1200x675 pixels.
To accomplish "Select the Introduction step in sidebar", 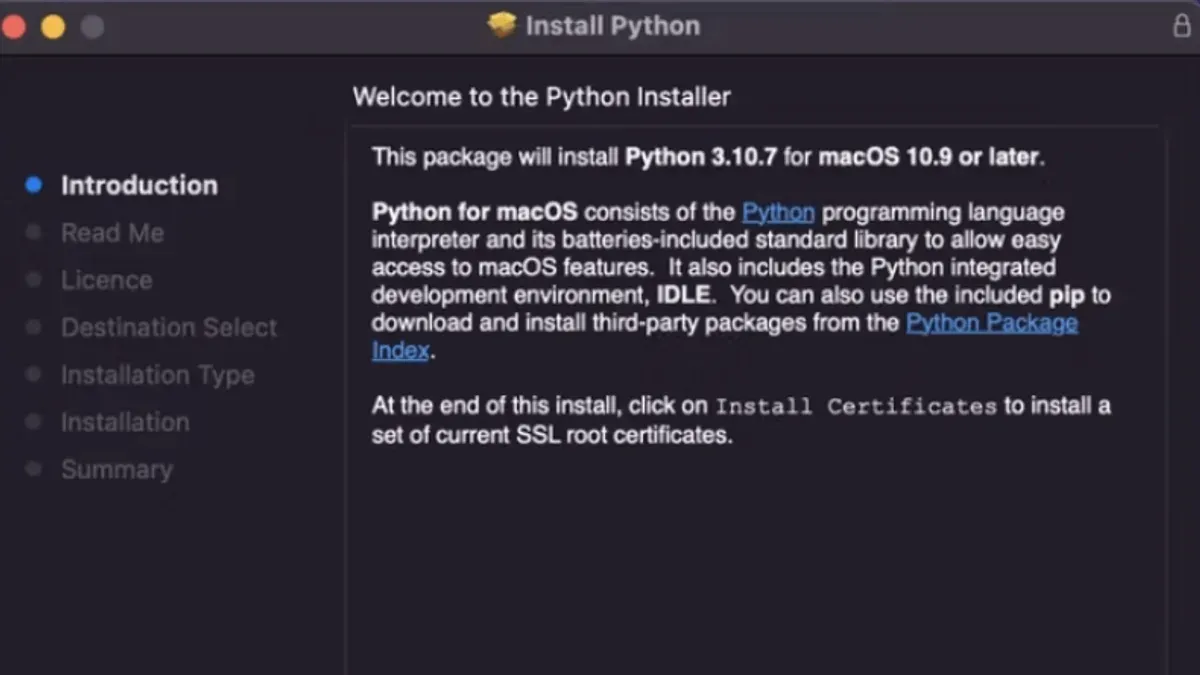I will pyautogui.click(x=139, y=185).
